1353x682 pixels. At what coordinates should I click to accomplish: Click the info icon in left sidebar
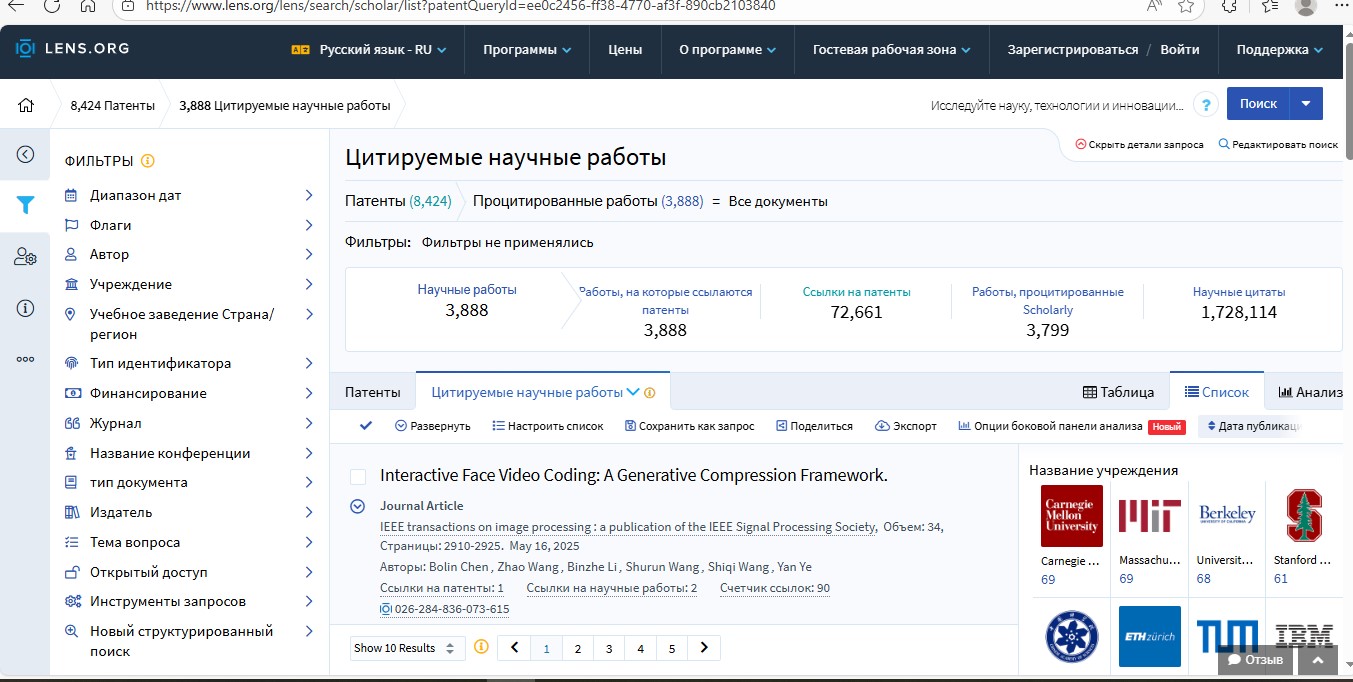[25, 308]
